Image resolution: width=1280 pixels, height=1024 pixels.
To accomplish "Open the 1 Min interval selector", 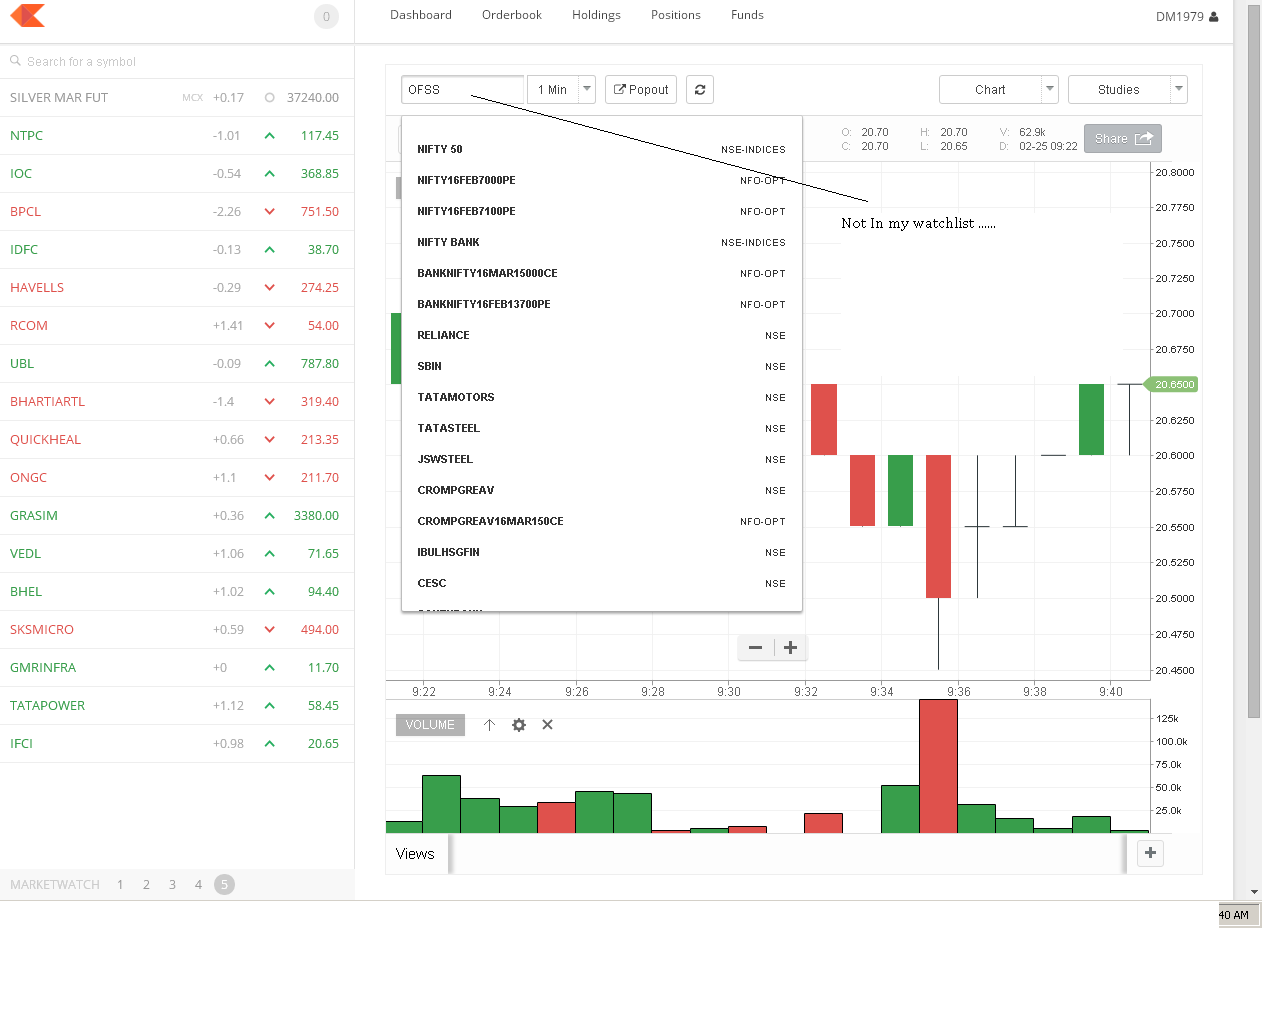I will tap(561, 90).
